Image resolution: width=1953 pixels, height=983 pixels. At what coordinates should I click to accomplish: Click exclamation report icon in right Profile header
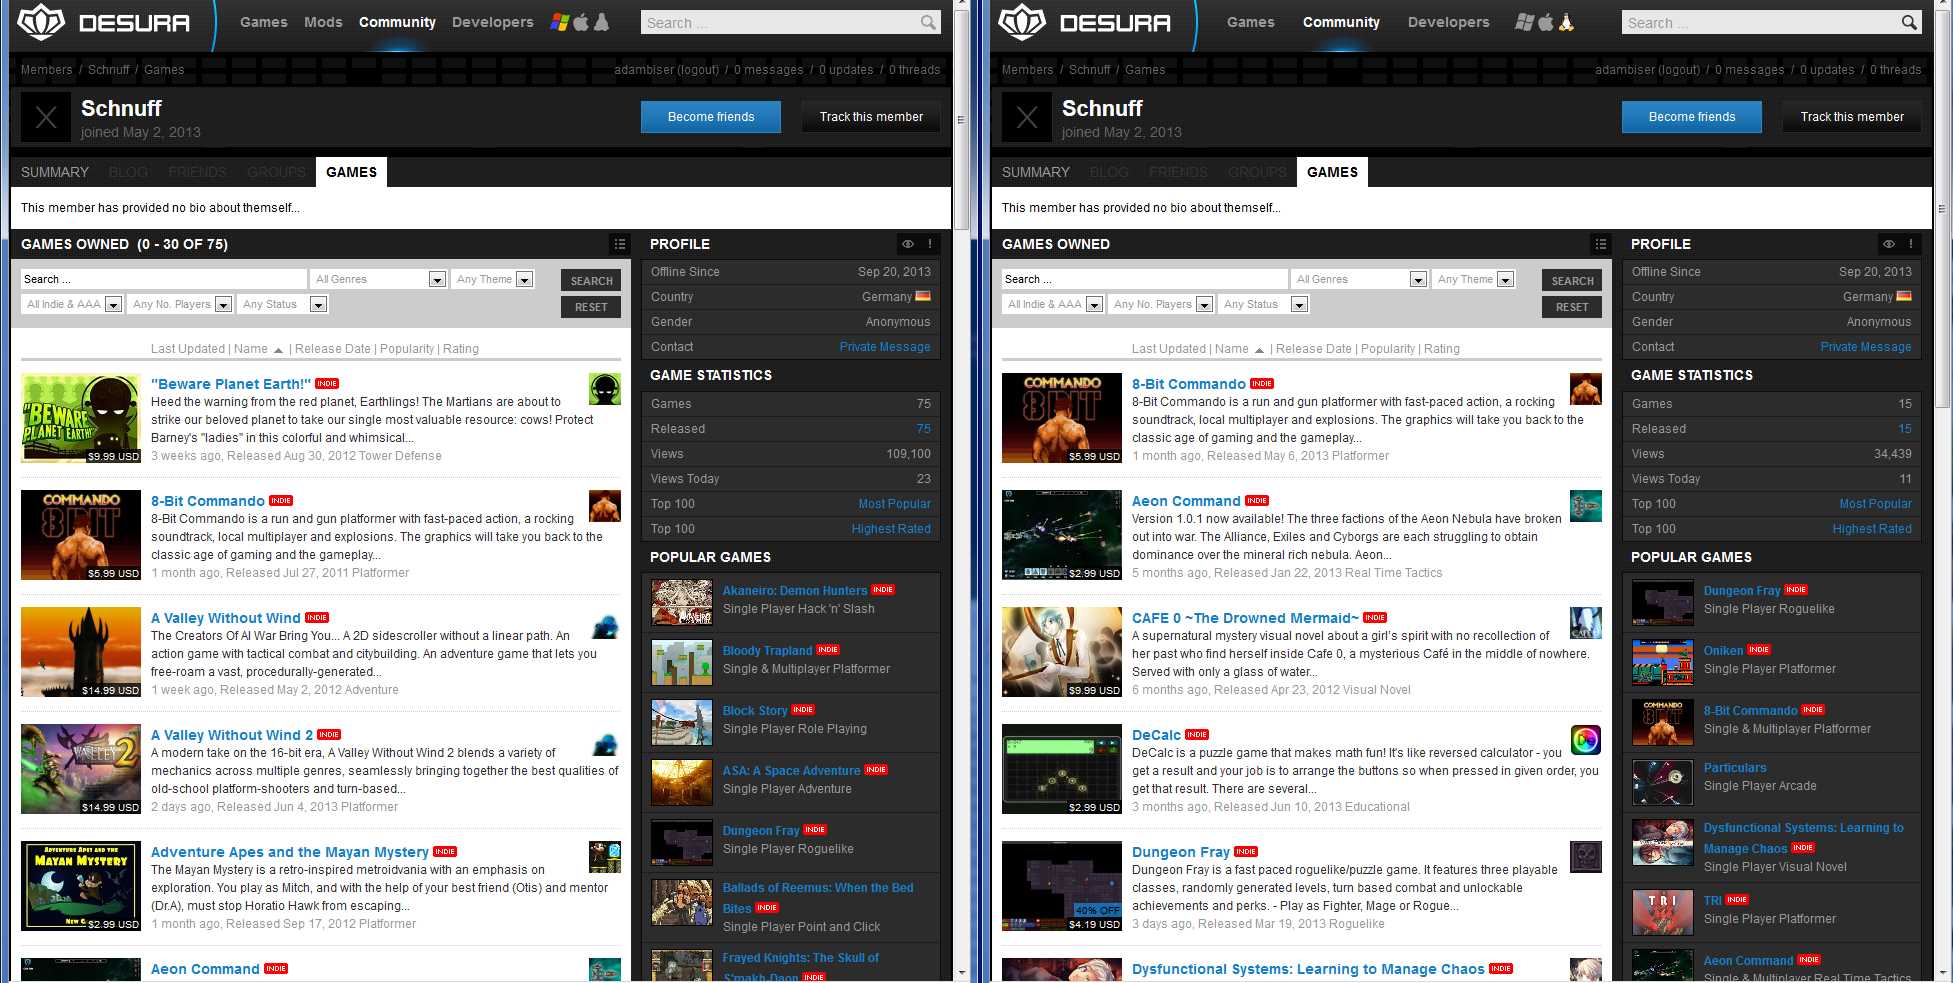tap(1911, 244)
